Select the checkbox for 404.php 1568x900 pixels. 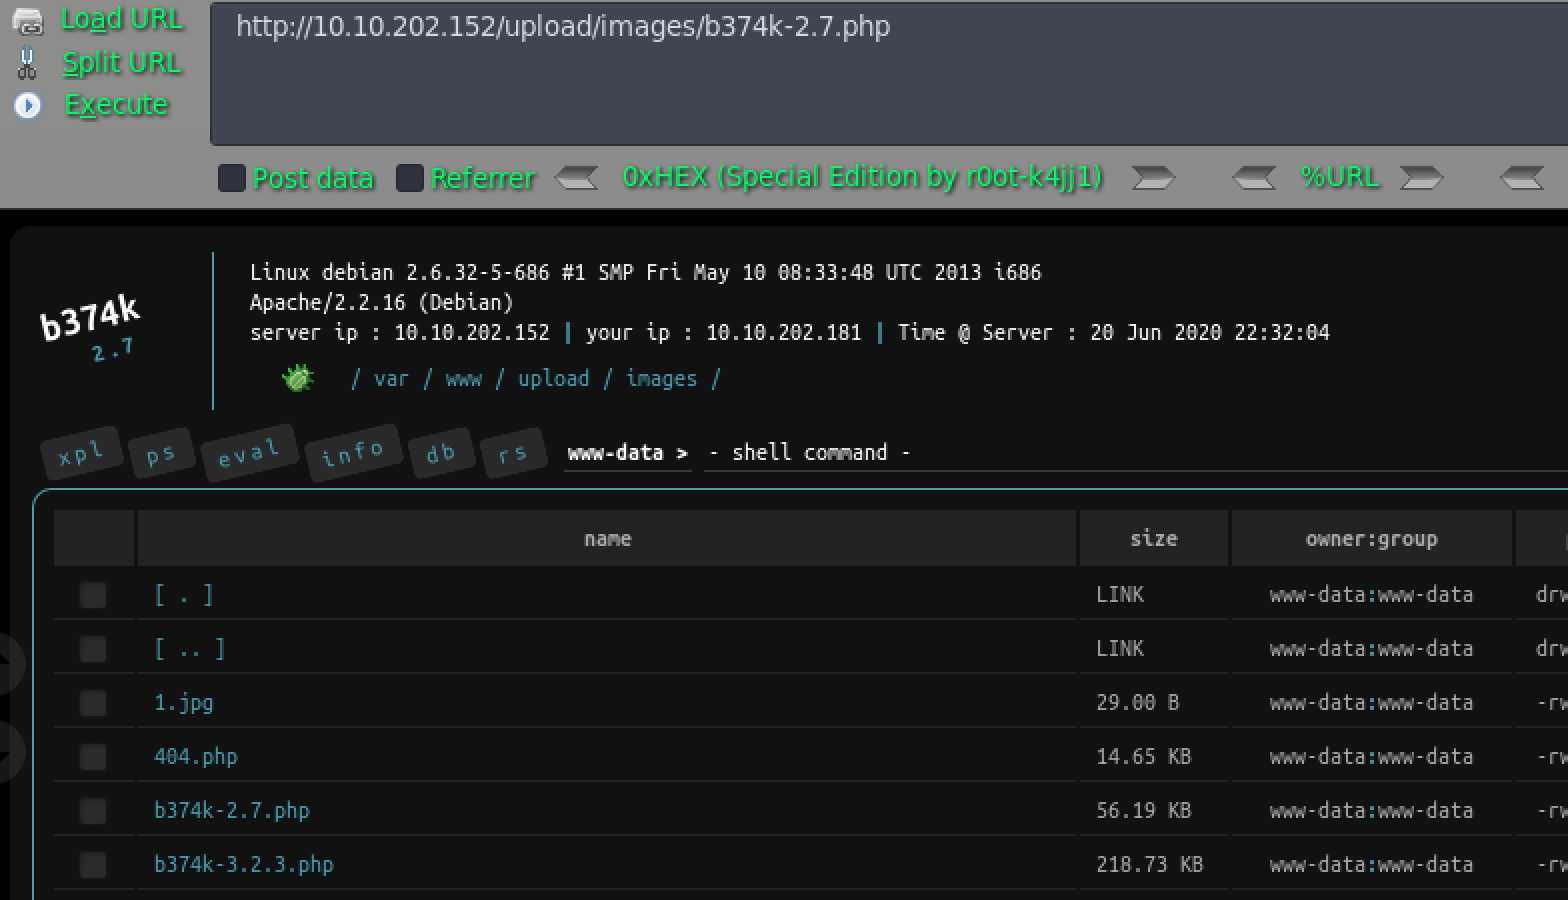tap(93, 757)
